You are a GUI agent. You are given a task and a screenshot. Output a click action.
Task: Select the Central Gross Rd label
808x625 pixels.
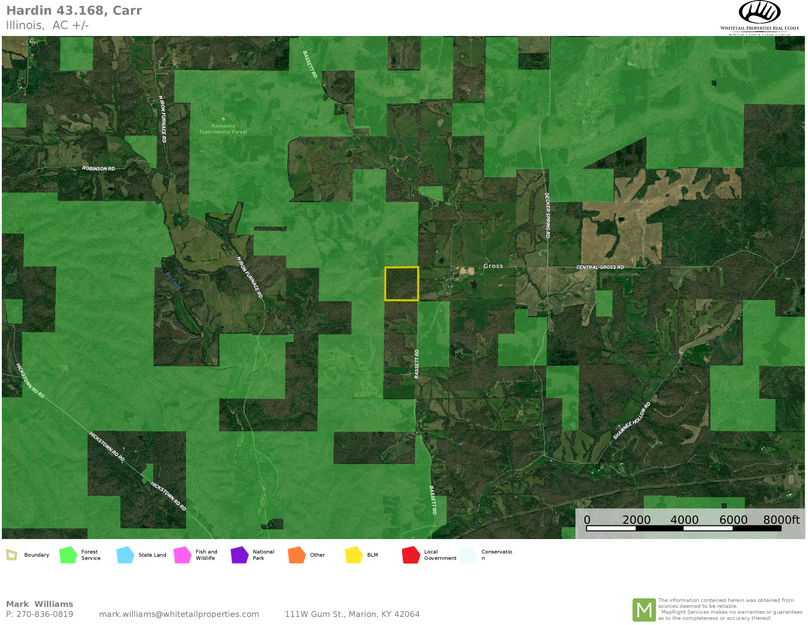(602, 266)
